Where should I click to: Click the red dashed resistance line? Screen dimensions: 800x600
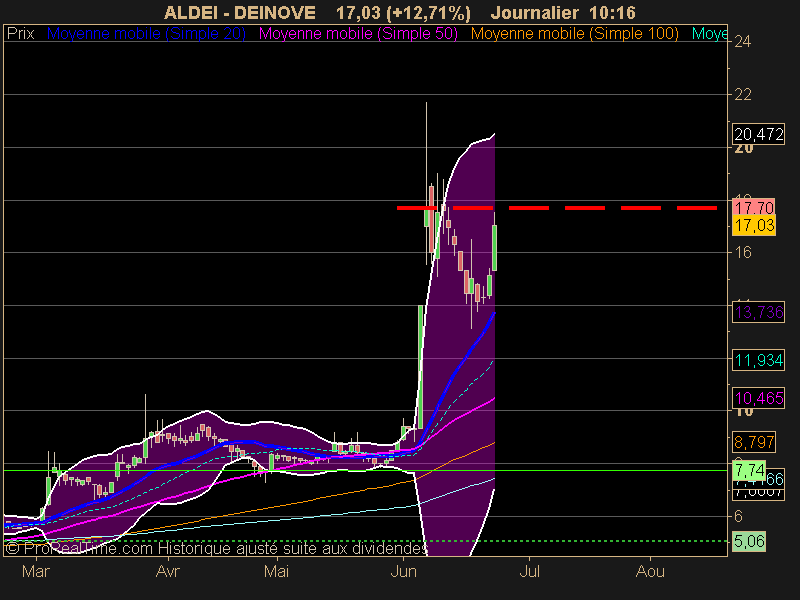pos(557,208)
